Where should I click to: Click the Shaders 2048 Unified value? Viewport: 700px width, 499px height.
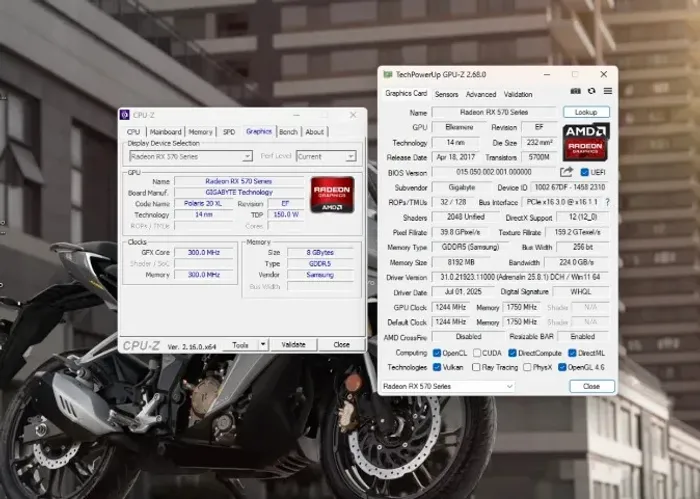(466, 217)
